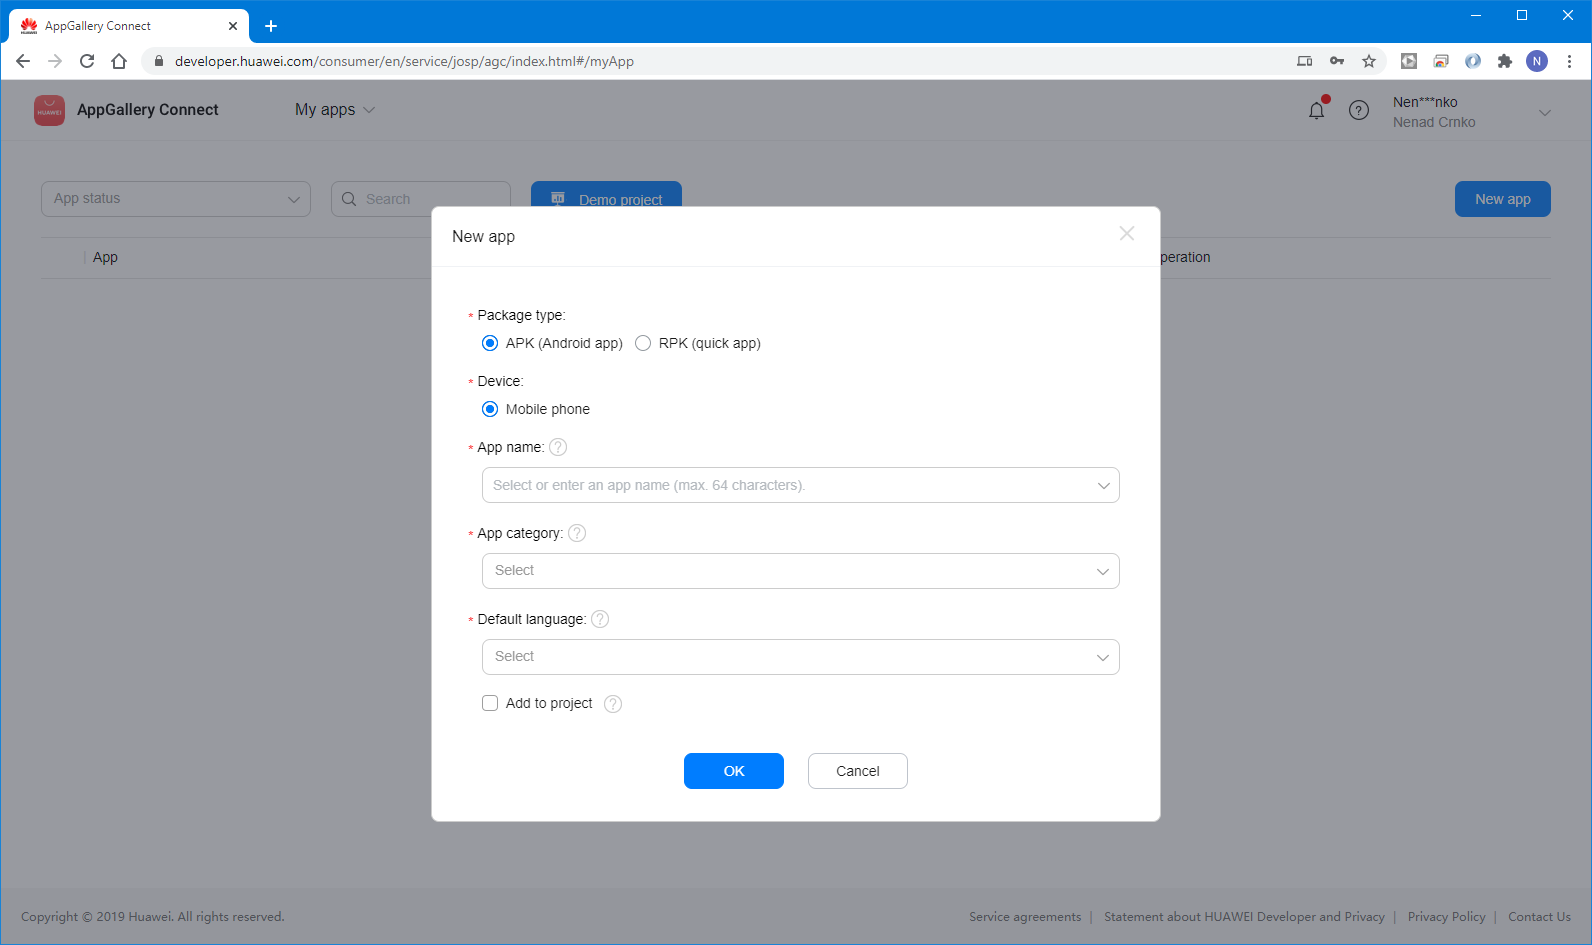Open the My apps menu
The image size is (1592, 945).
(335, 110)
